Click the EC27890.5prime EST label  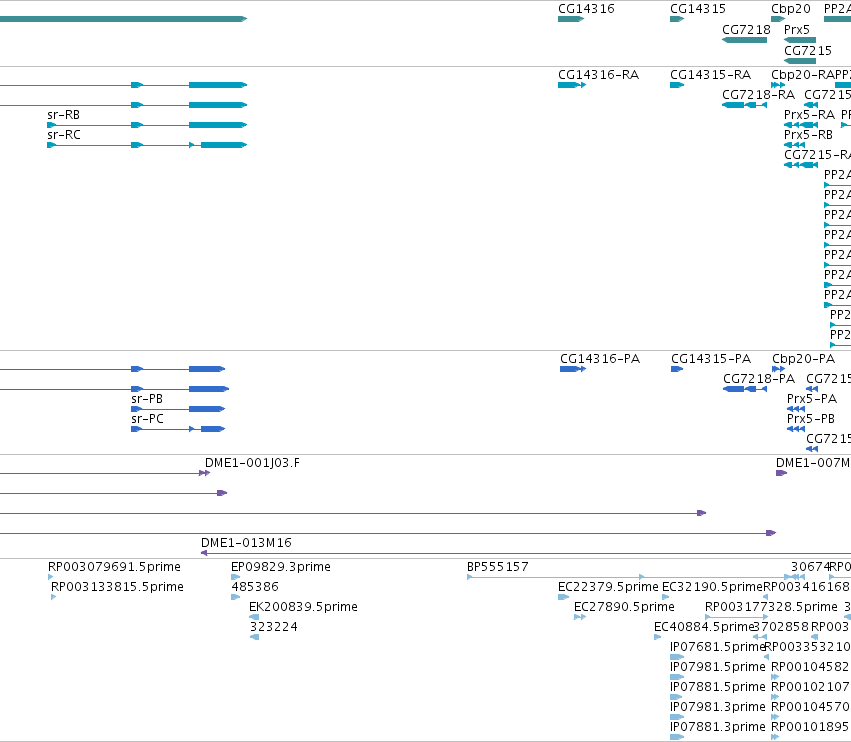624,607
